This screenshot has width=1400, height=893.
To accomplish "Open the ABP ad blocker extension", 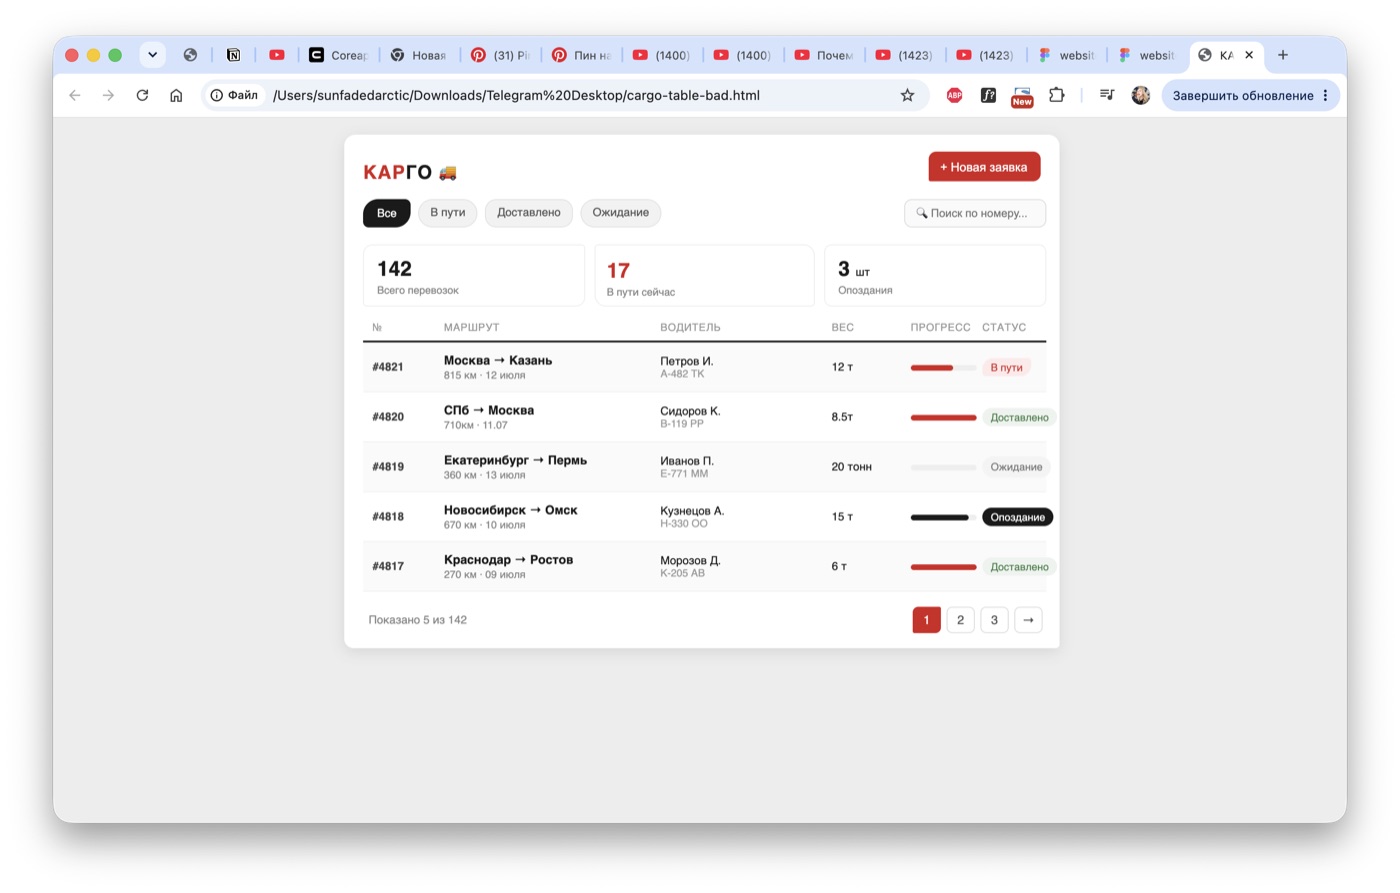I will click(954, 95).
